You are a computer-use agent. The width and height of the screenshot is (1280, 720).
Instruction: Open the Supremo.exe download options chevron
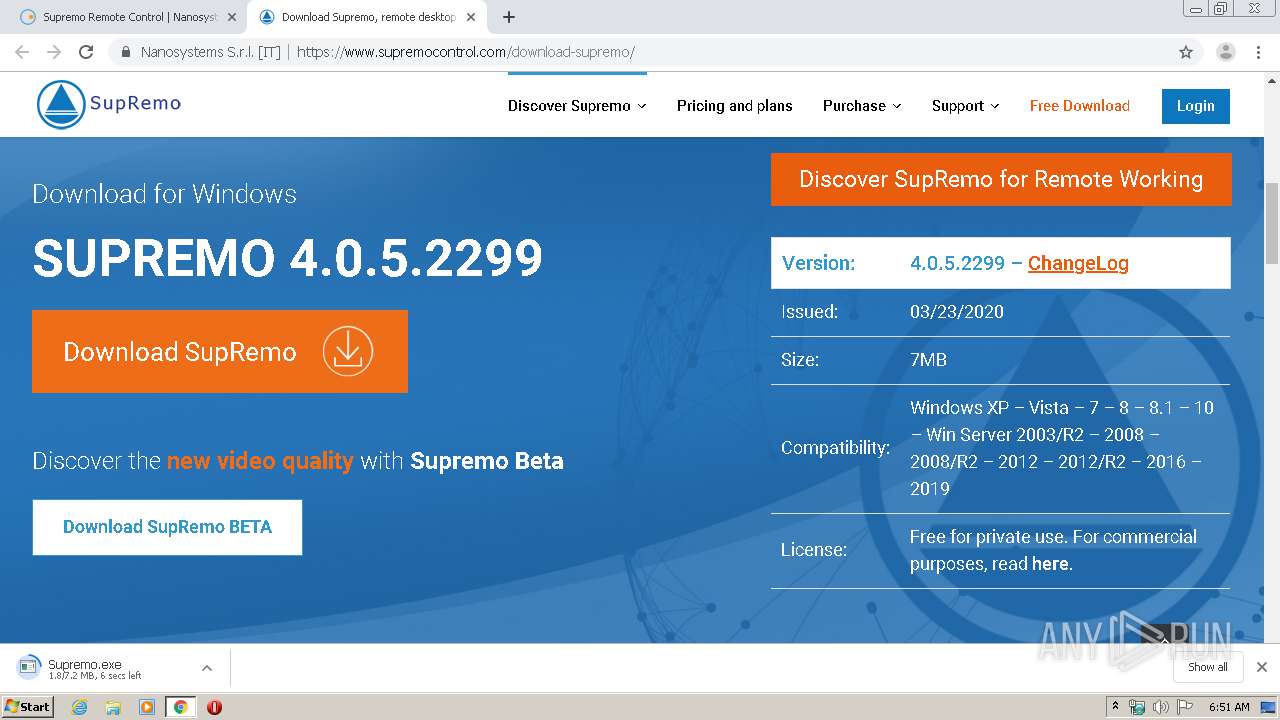[207, 668]
